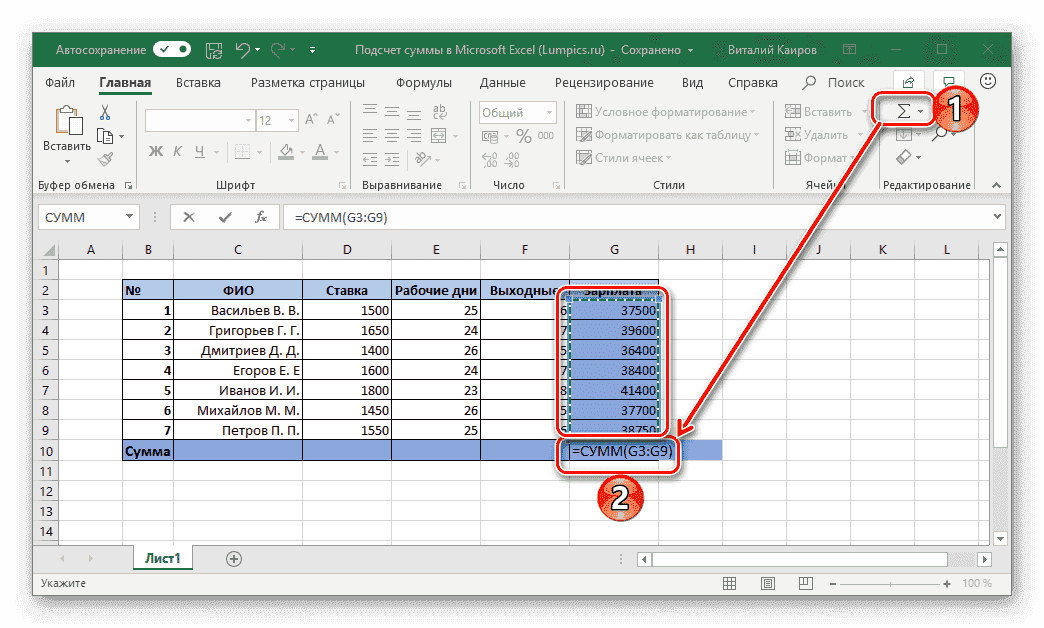Click the Insert Function fx icon
This screenshot has width=1044, height=628.
[x=260, y=217]
